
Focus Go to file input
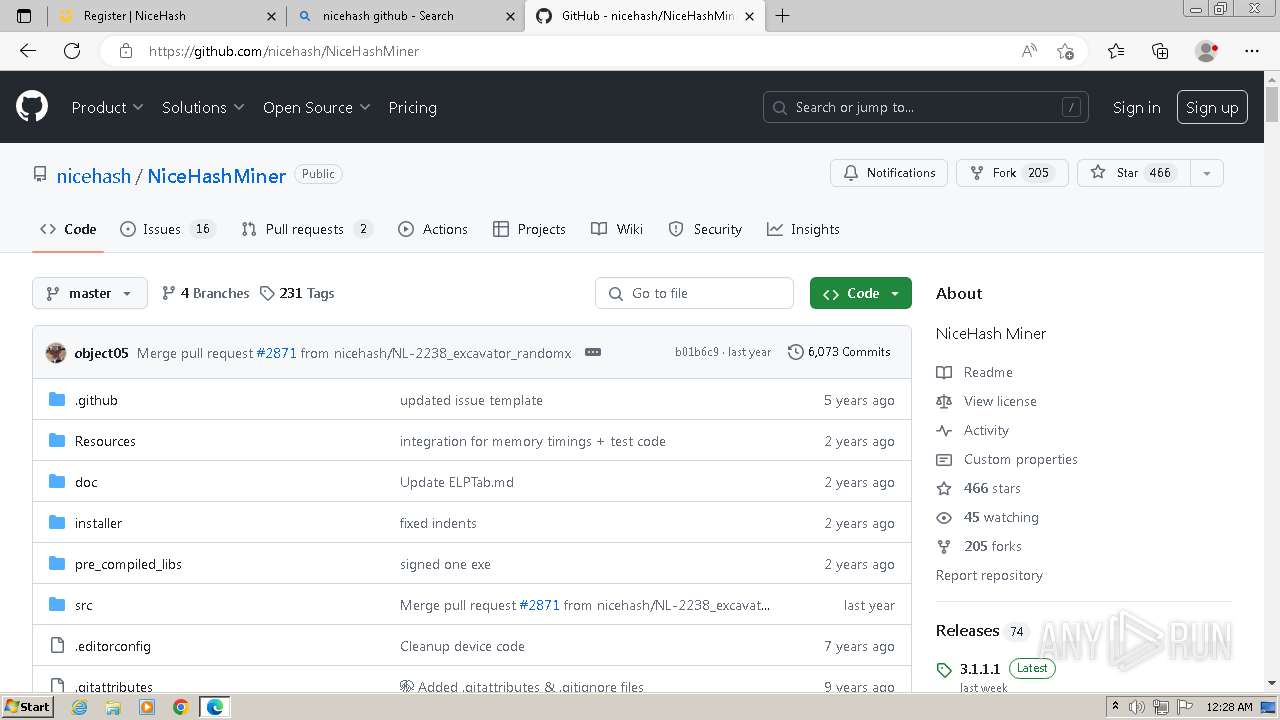pyautogui.click(x=694, y=293)
